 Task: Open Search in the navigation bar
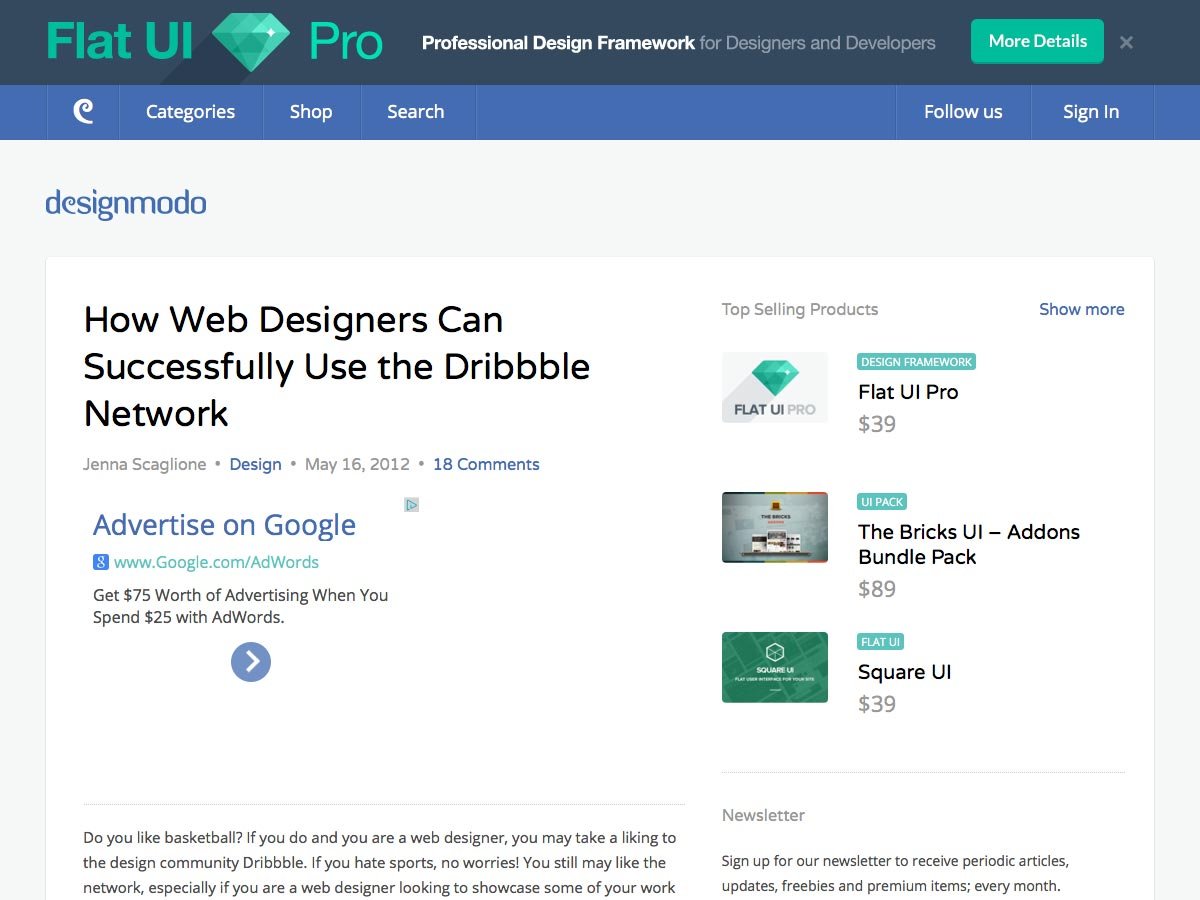click(416, 112)
